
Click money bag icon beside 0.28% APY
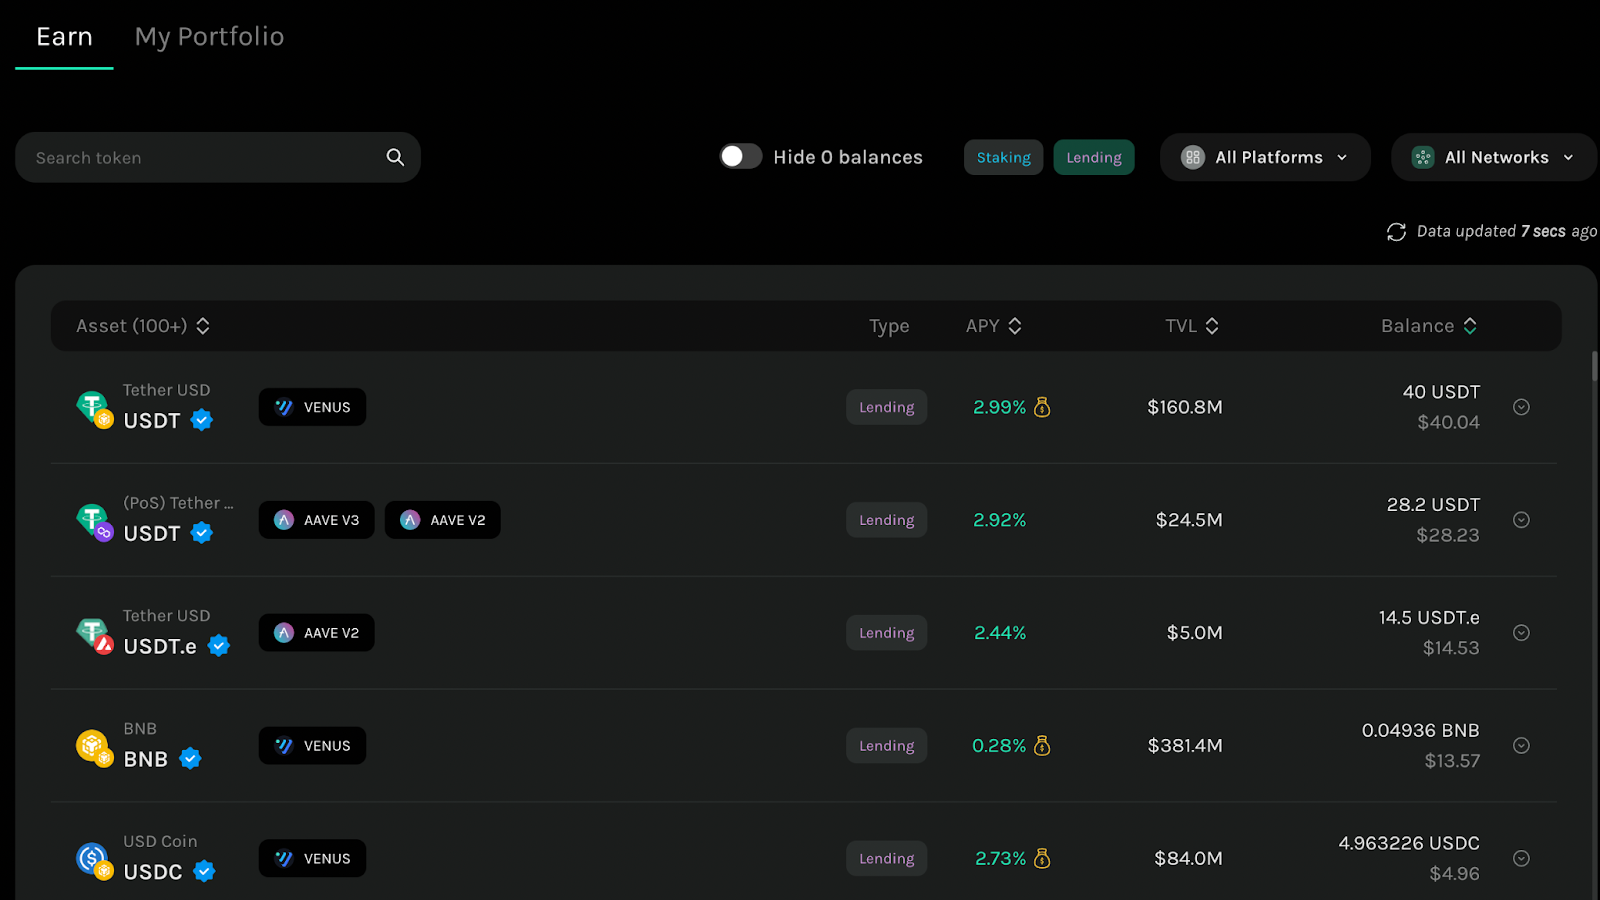point(1042,746)
